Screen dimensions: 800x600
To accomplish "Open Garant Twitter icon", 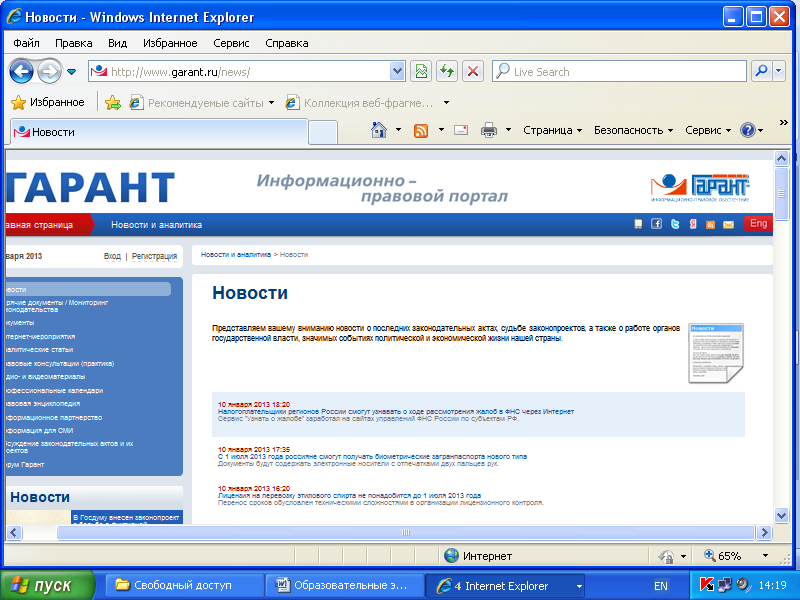I will pyautogui.click(x=675, y=224).
